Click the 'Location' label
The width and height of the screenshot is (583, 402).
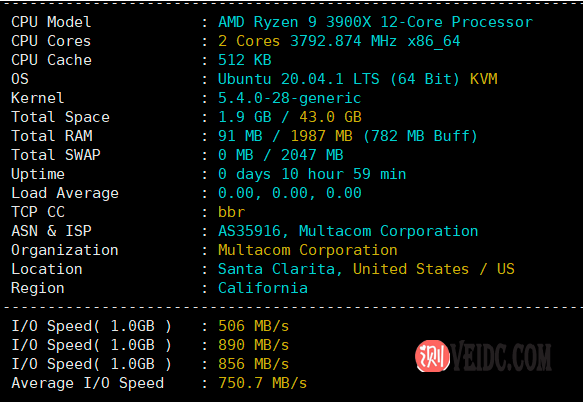(x=46, y=269)
